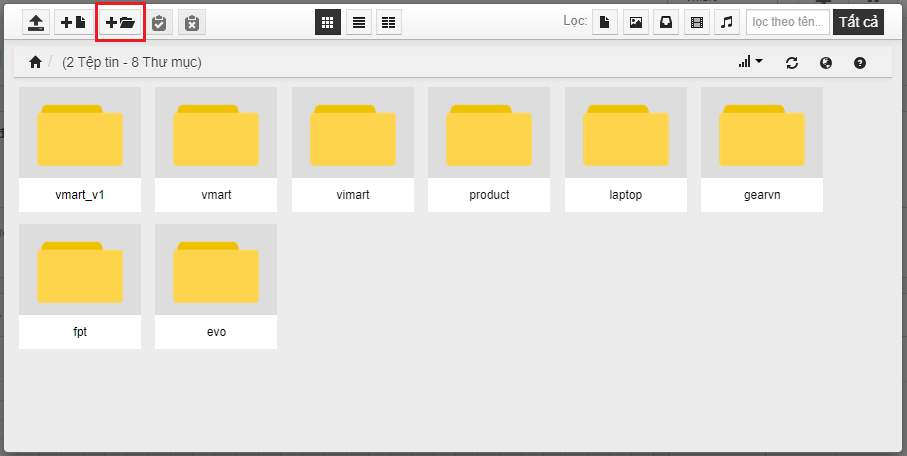Click the globe language icon
Screen dimensions: 907x456
click(826, 62)
